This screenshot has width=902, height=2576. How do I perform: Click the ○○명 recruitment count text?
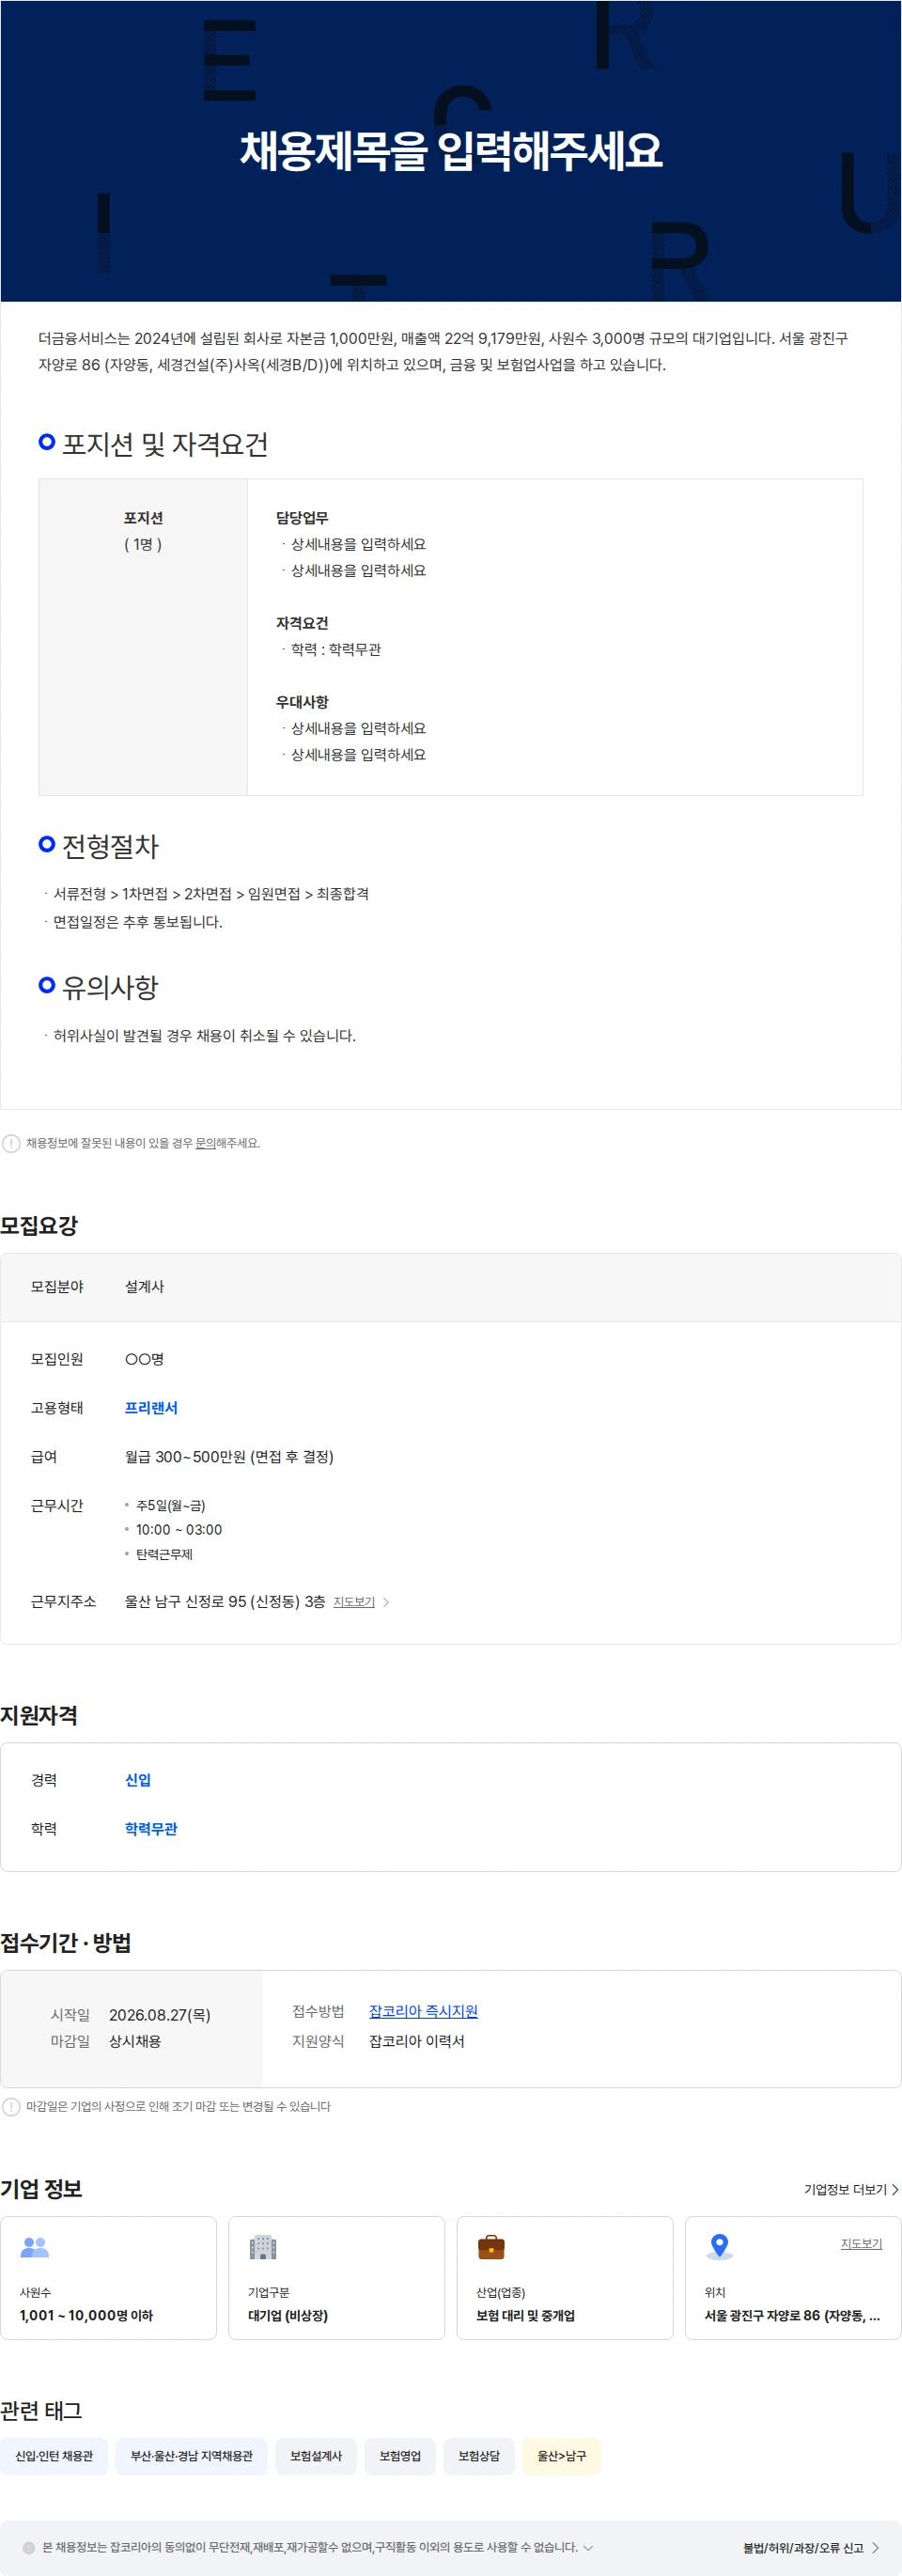pyautogui.click(x=144, y=1358)
